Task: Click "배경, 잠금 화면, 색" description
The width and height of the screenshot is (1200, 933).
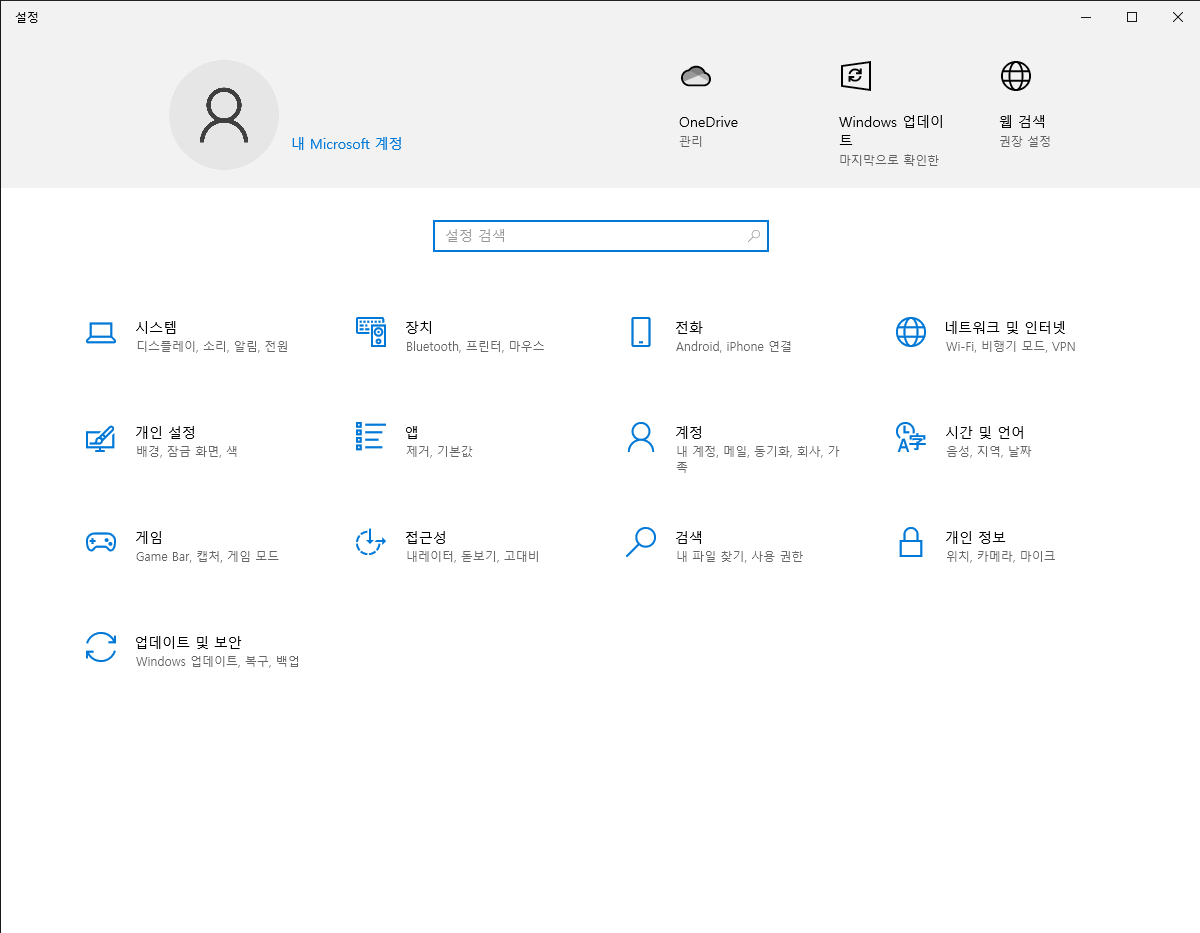Action: click(187, 452)
